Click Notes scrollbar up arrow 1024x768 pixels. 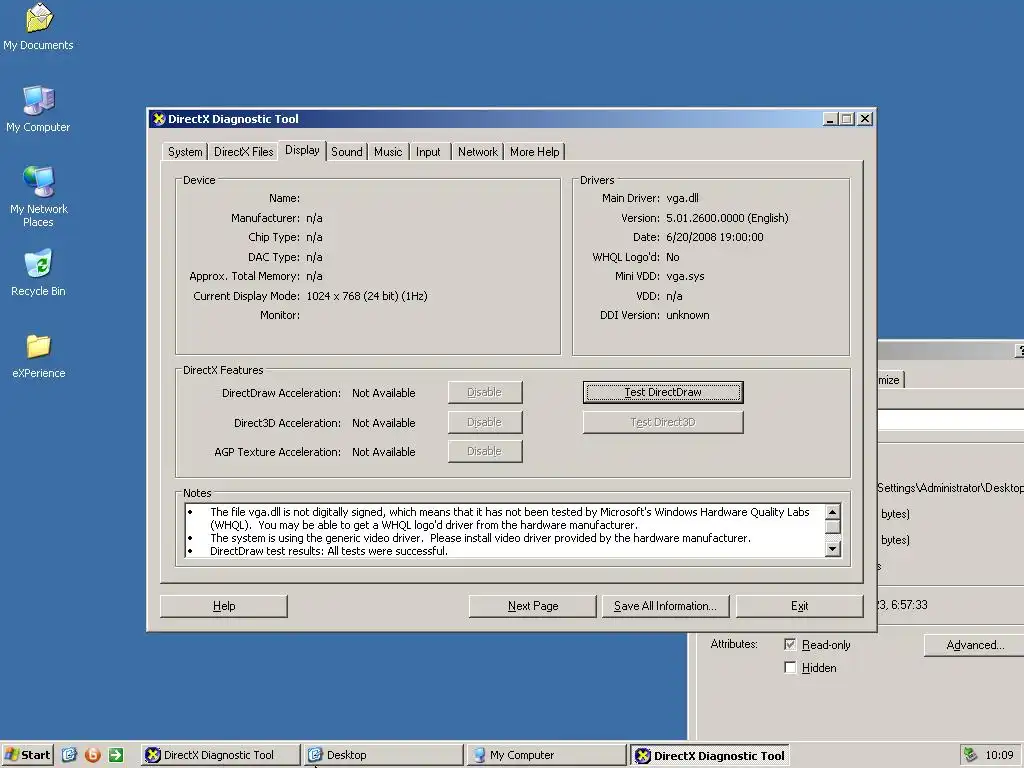pyautogui.click(x=833, y=512)
